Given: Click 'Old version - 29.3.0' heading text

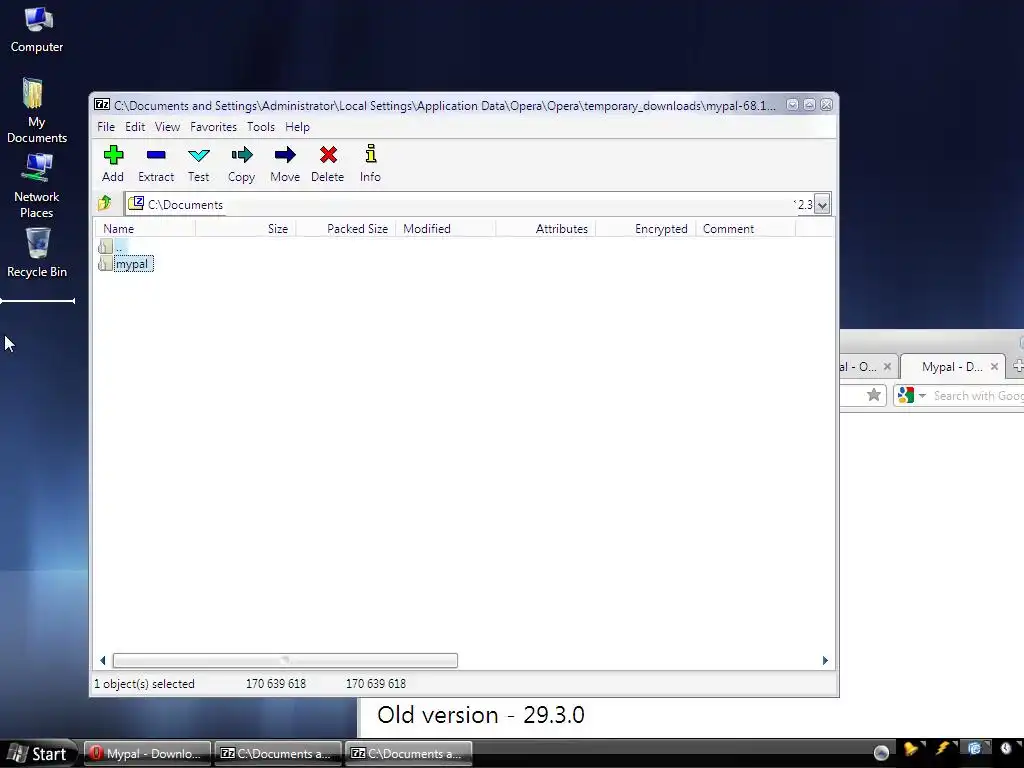Looking at the screenshot, I should pyautogui.click(x=481, y=715).
